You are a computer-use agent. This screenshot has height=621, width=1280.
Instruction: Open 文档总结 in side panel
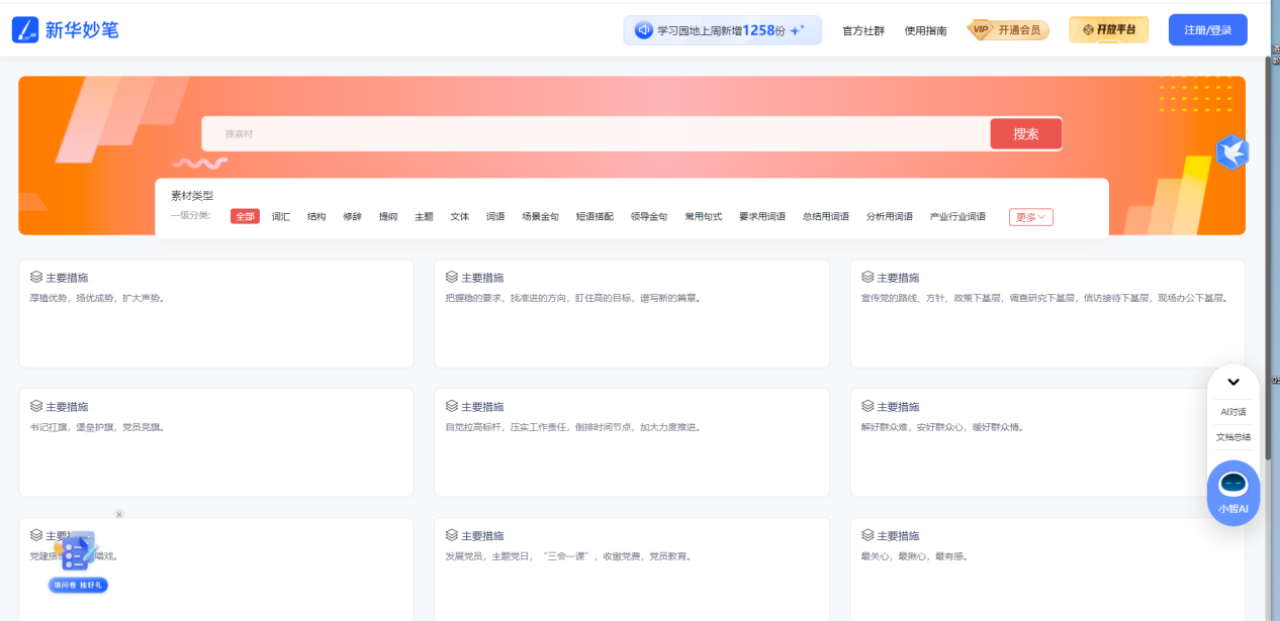(1233, 437)
